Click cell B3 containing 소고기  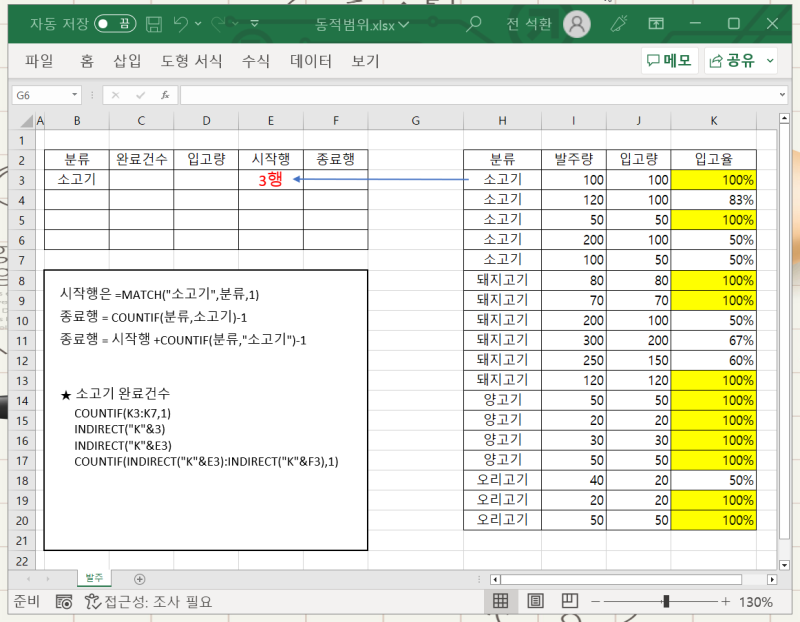[x=77, y=180]
